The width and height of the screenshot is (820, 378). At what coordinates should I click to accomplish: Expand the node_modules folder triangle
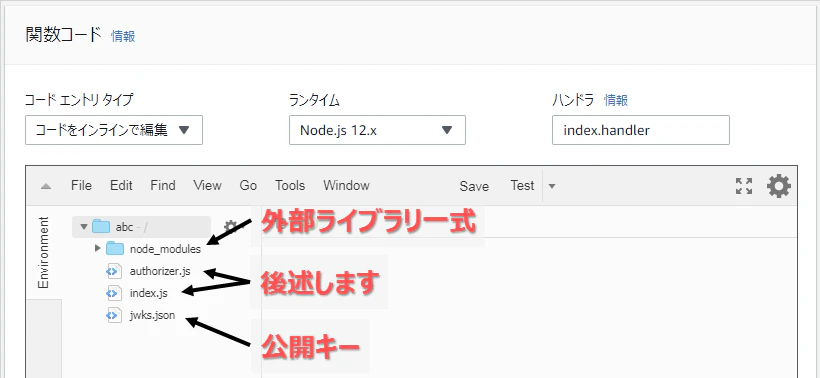click(97, 248)
